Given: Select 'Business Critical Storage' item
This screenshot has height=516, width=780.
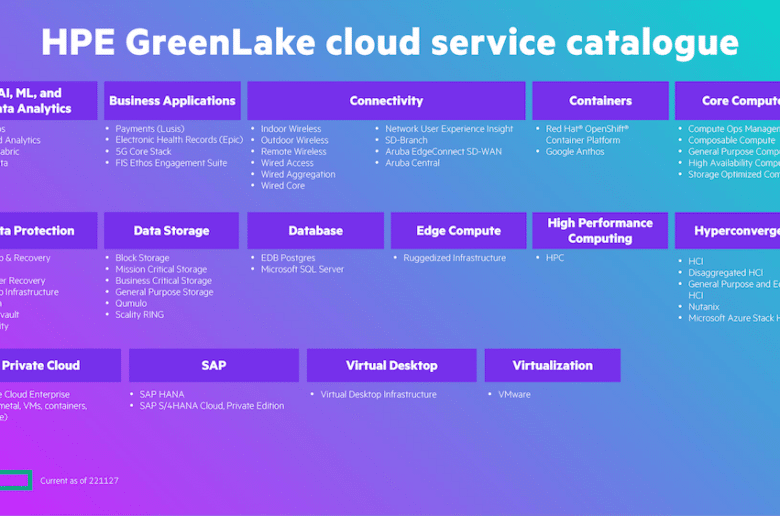Looking at the screenshot, I should click(163, 281).
